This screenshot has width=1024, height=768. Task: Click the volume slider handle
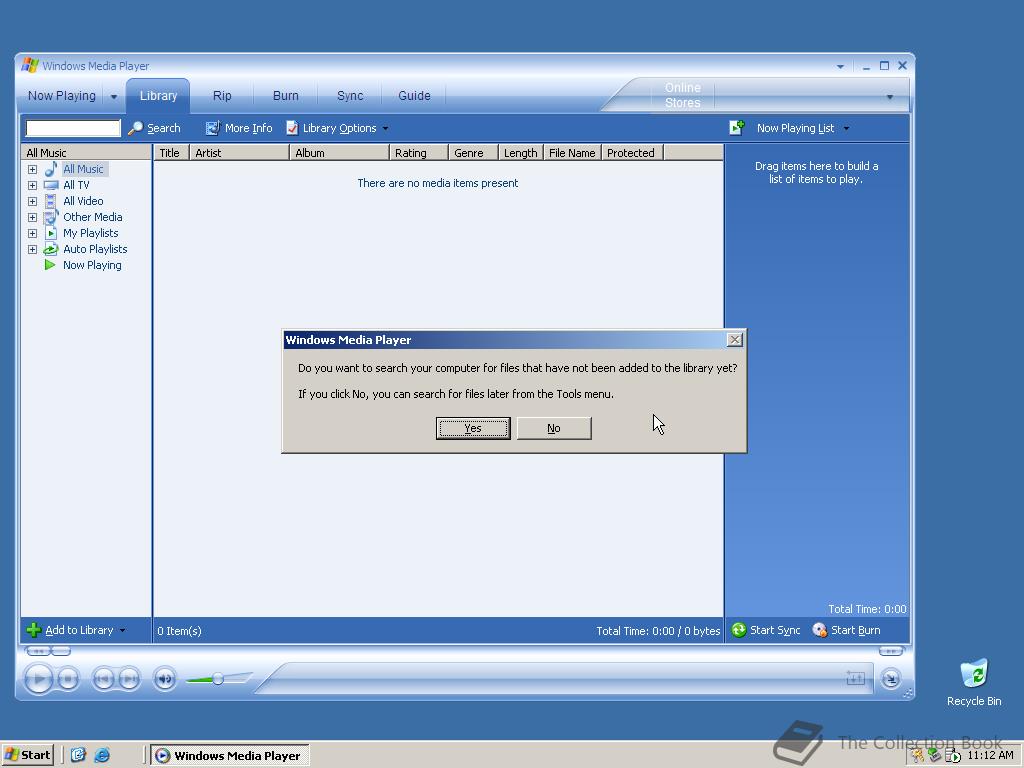click(x=218, y=679)
